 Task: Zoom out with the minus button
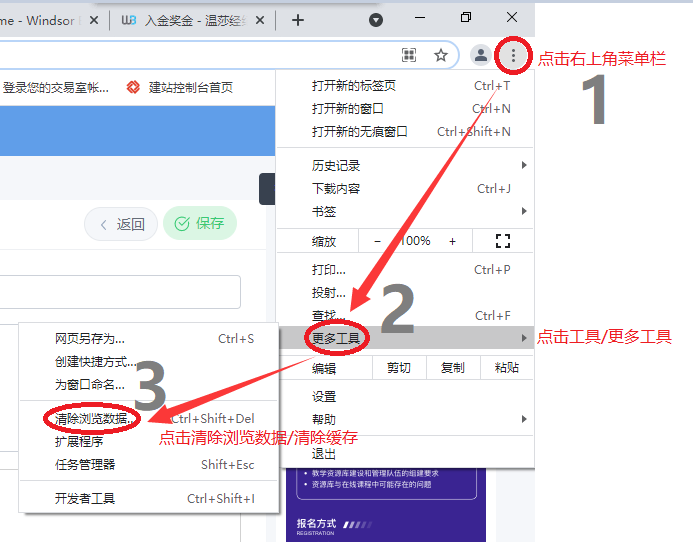pos(377,241)
